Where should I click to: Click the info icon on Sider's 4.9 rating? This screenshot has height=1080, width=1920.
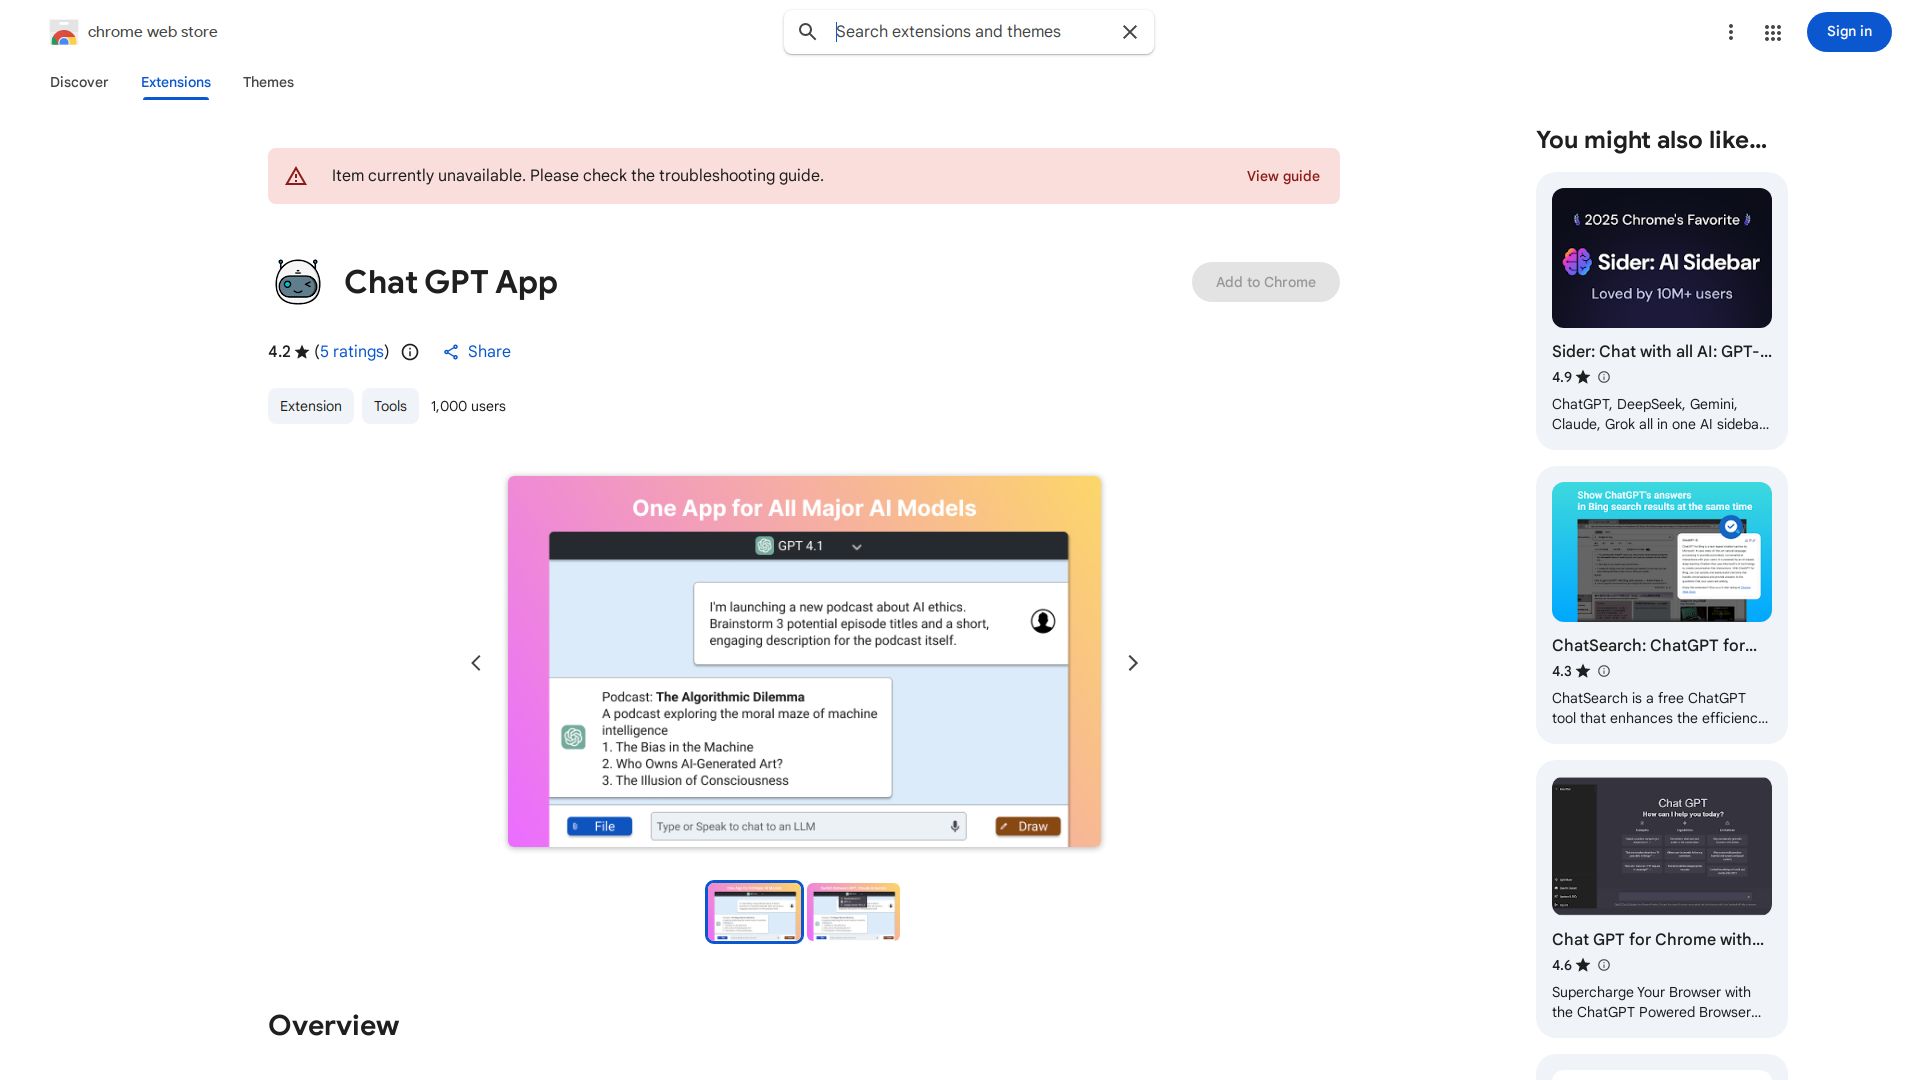1603,377
